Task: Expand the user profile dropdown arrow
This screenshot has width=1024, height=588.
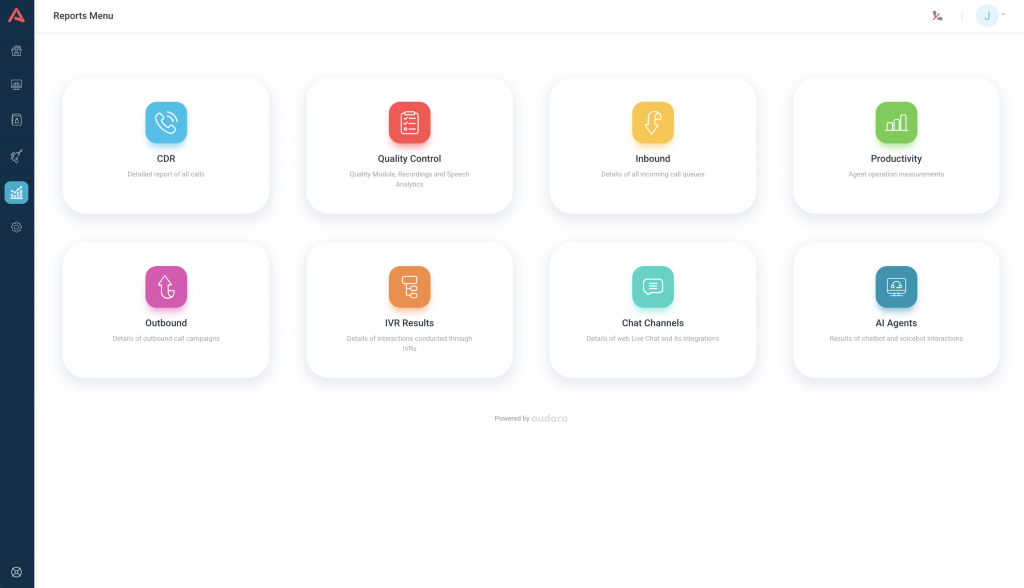Action: (1003, 15)
